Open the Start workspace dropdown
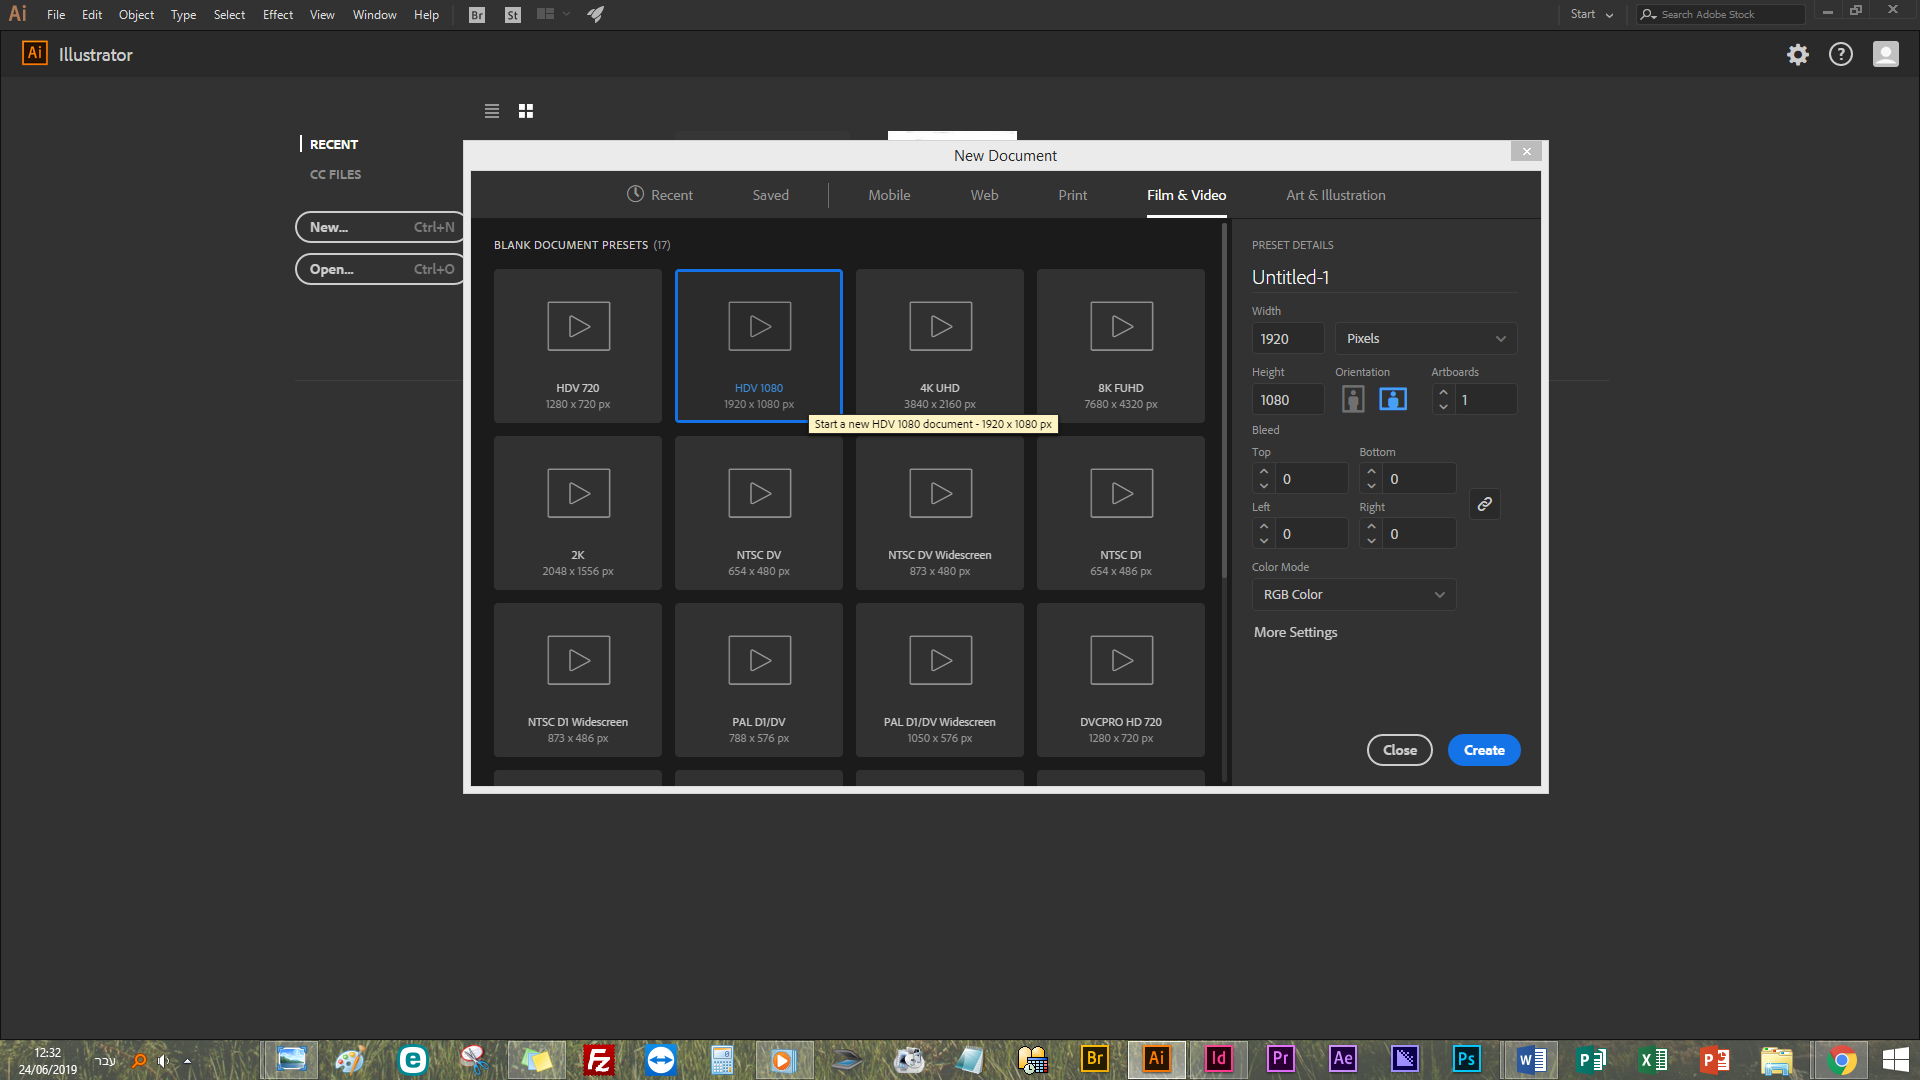This screenshot has width=1920, height=1080. tap(1591, 15)
